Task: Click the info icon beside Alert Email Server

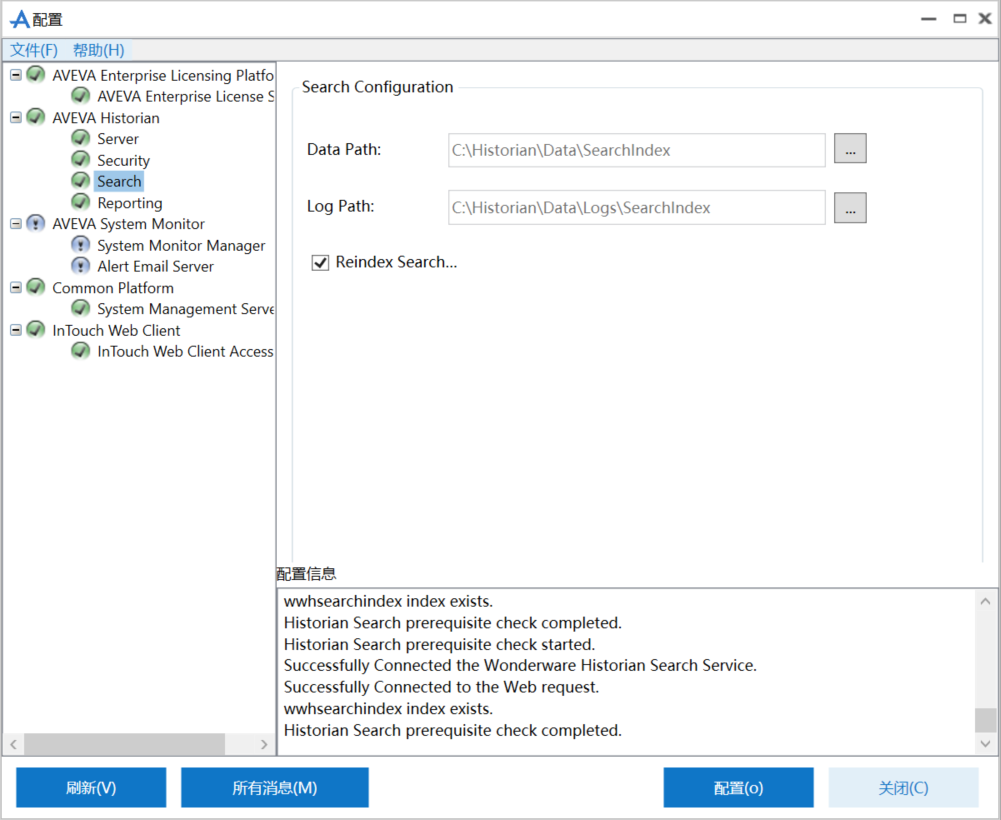Action: [81, 266]
